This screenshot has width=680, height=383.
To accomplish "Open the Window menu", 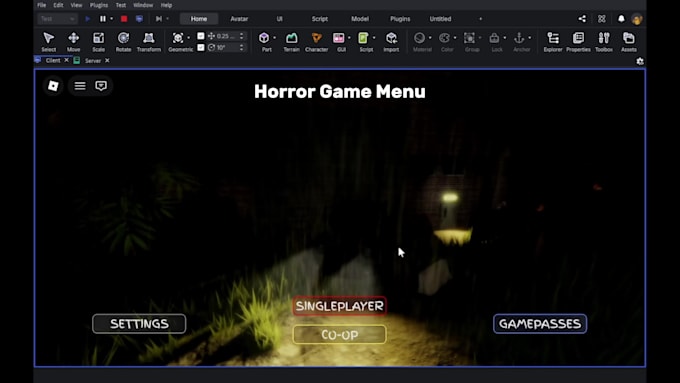I will [143, 5].
